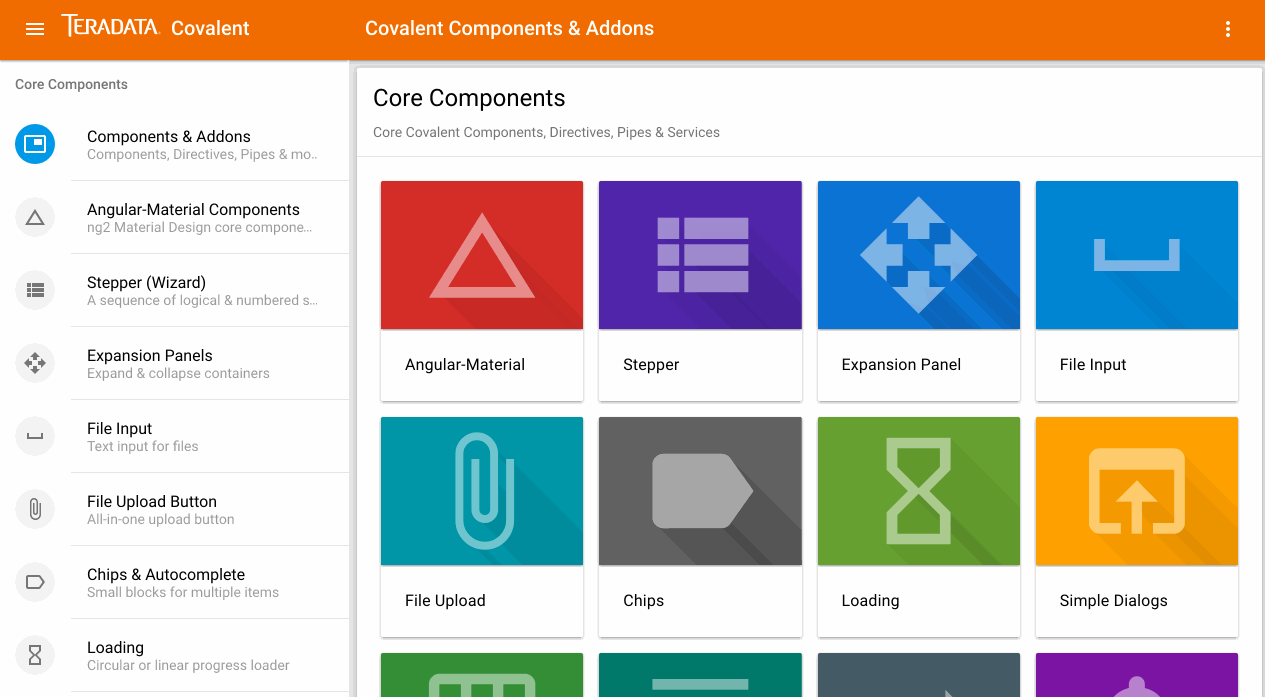The height and width of the screenshot is (697, 1265).
Task: Click the partially visible green card thumbnail
Action: click(482, 675)
